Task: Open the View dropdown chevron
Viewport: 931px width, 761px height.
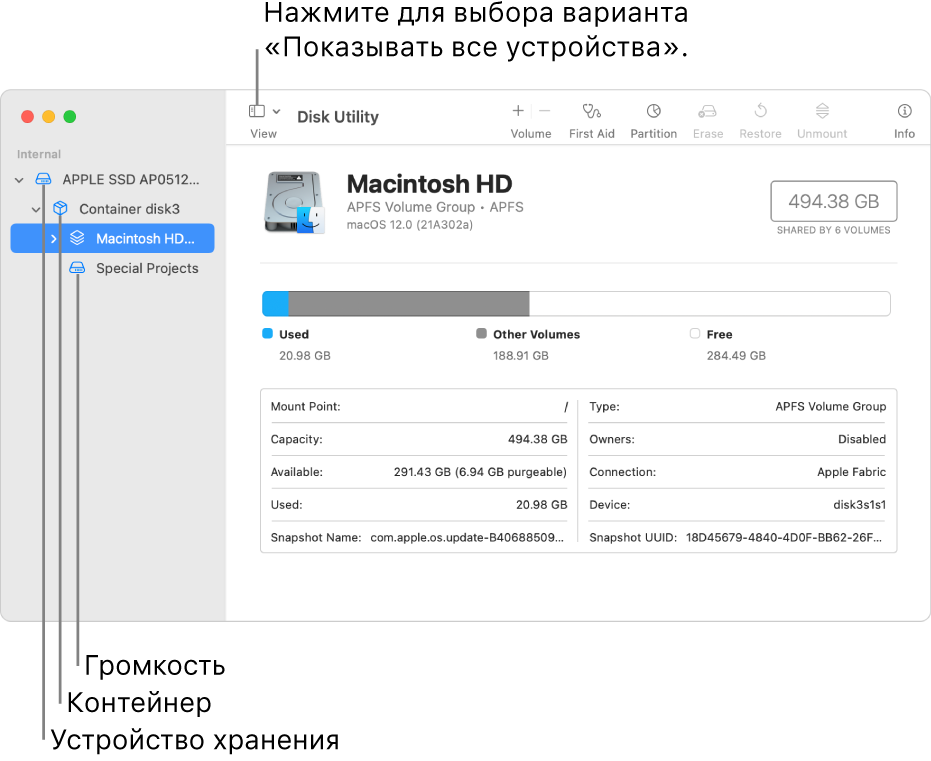Action: pyautogui.click(x=277, y=111)
